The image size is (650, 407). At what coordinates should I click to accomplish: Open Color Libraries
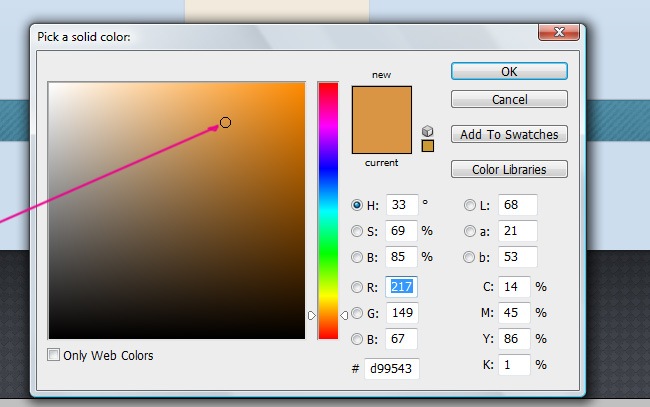click(x=509, y=169)
